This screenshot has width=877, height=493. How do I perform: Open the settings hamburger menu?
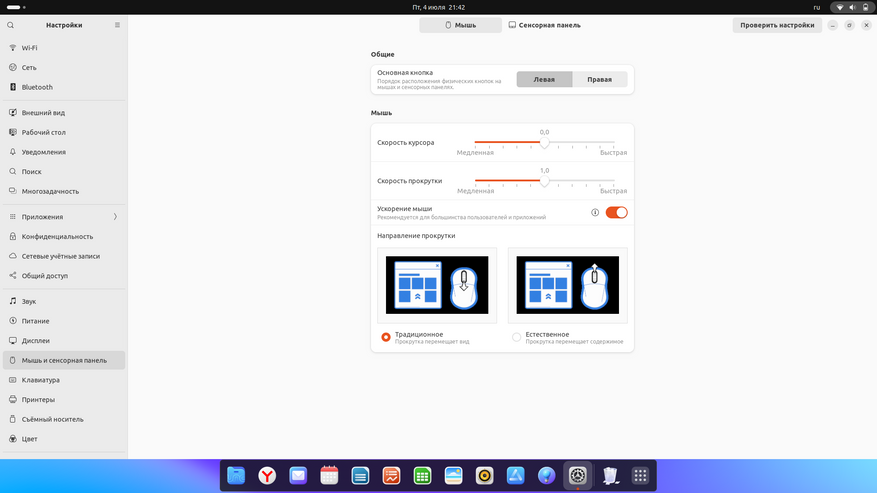click(x=117, y=25)
